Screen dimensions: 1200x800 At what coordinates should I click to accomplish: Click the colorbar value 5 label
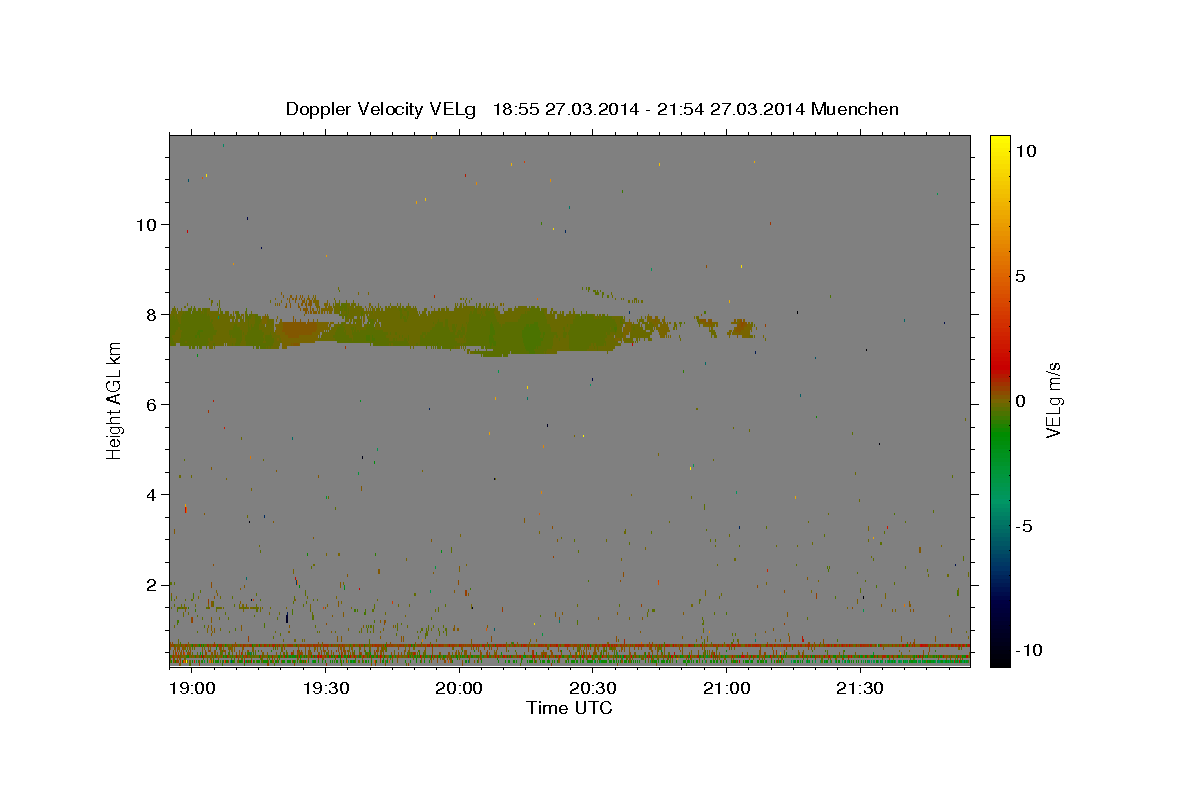pyautogui.click(x=1021, y=276)
